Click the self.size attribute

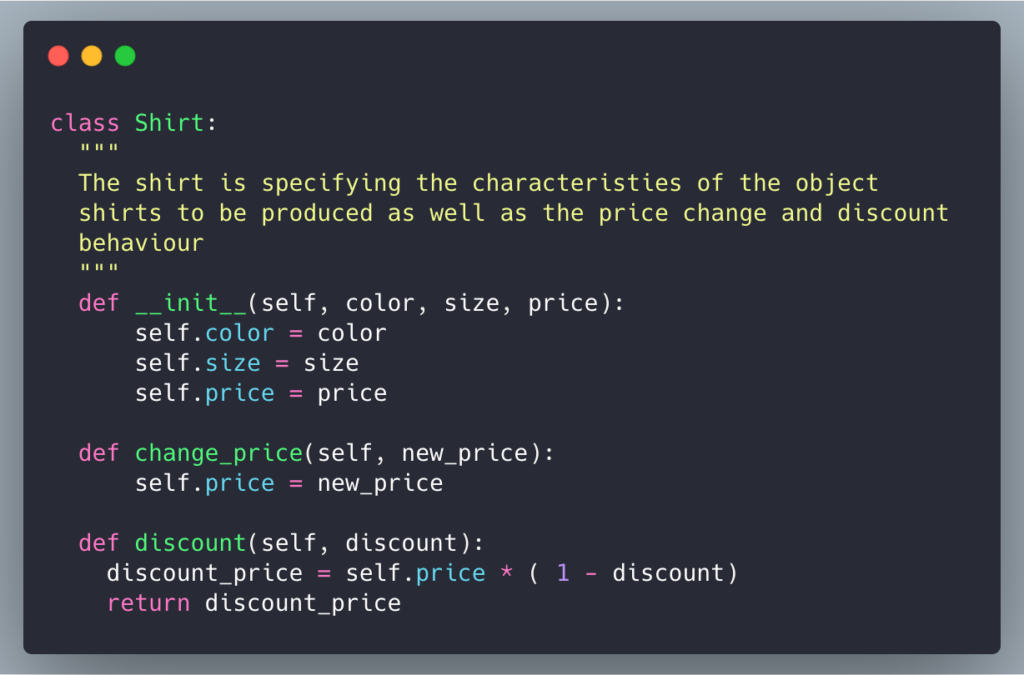pos(197,363)
